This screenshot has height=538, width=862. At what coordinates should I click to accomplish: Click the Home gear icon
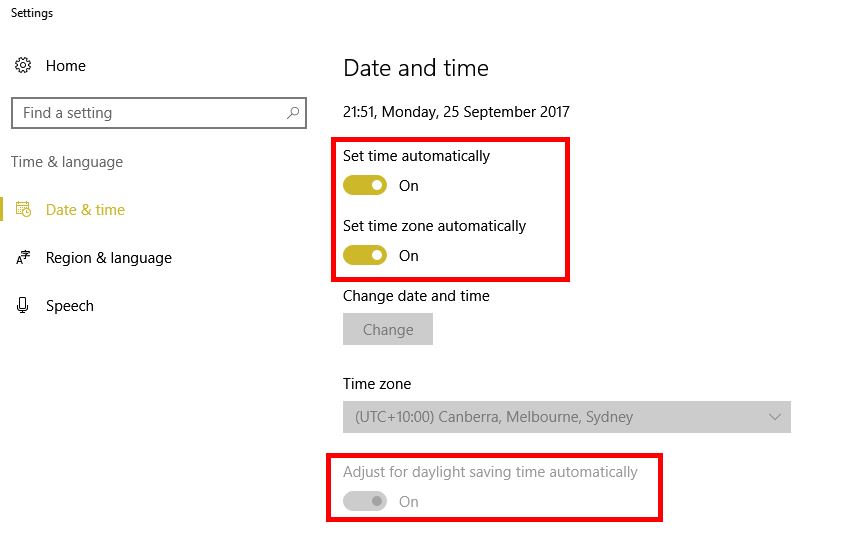coord(22,66)
